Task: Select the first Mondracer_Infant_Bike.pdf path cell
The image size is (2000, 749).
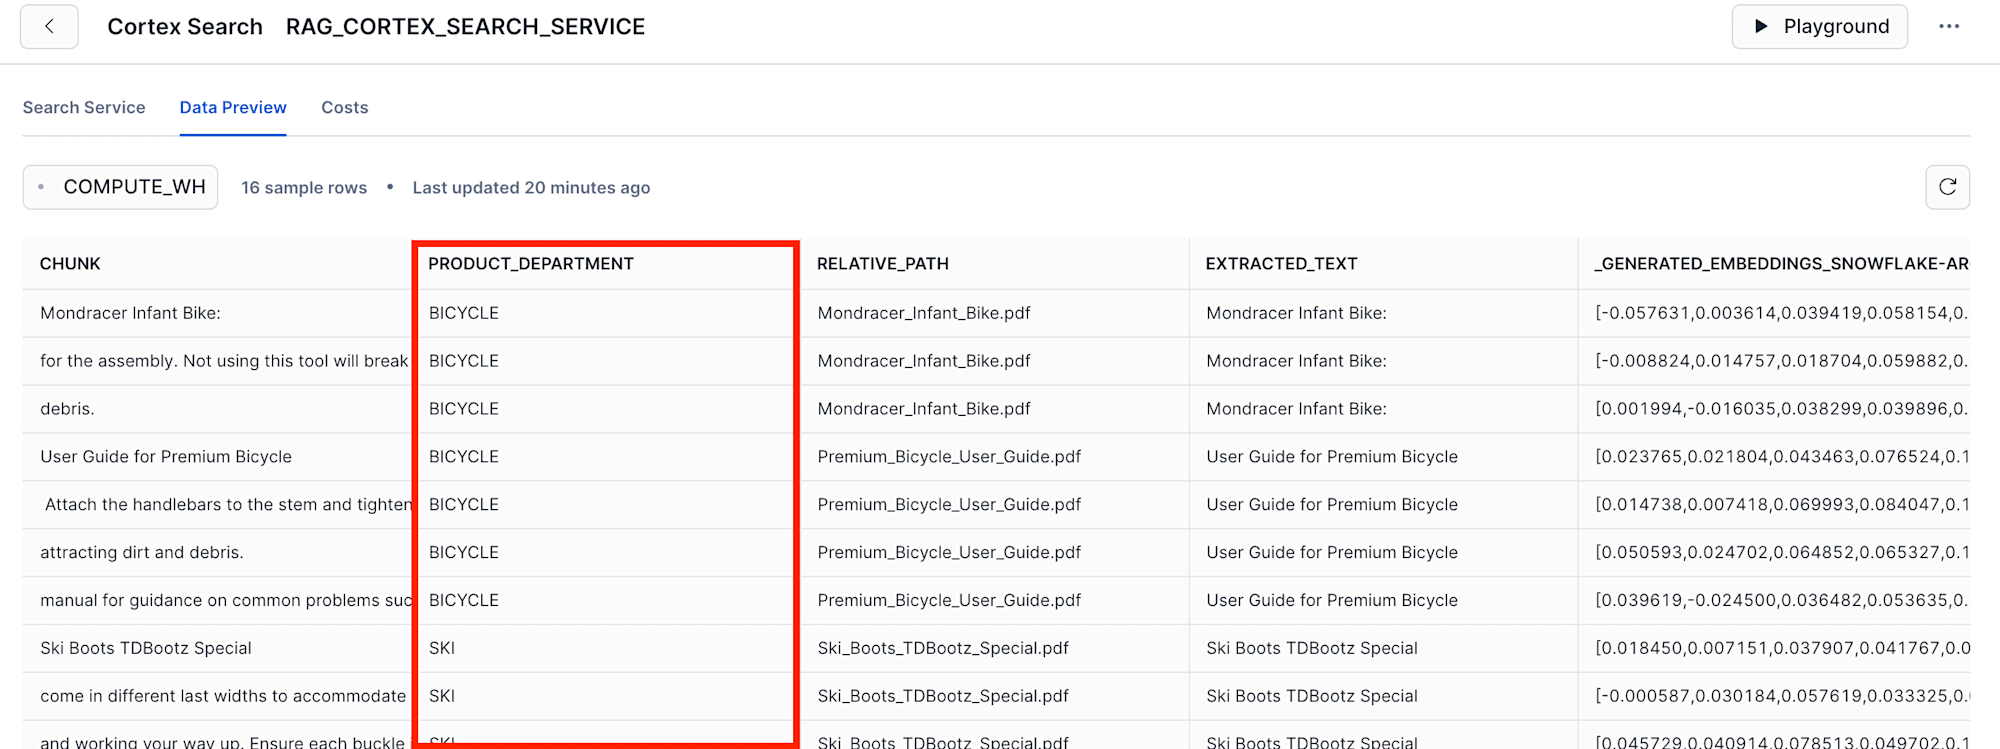Action: (923, 313)
